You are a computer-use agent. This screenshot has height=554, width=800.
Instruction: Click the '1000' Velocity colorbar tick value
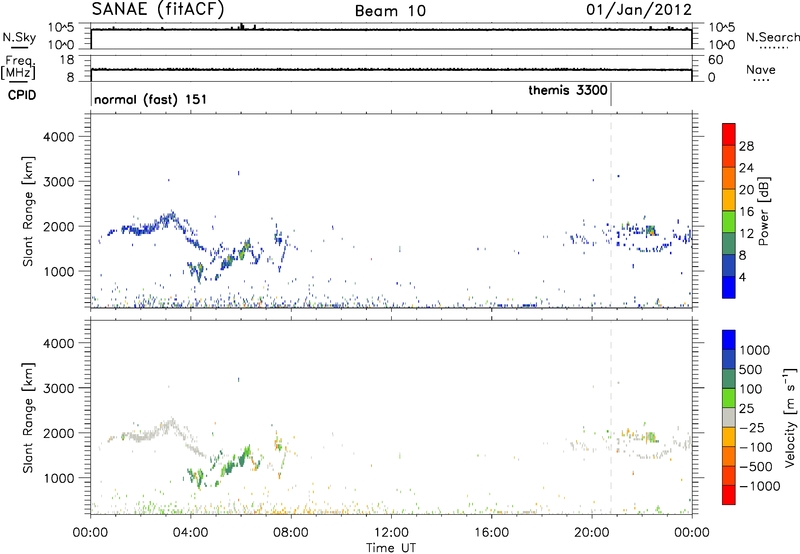(754, 350)
